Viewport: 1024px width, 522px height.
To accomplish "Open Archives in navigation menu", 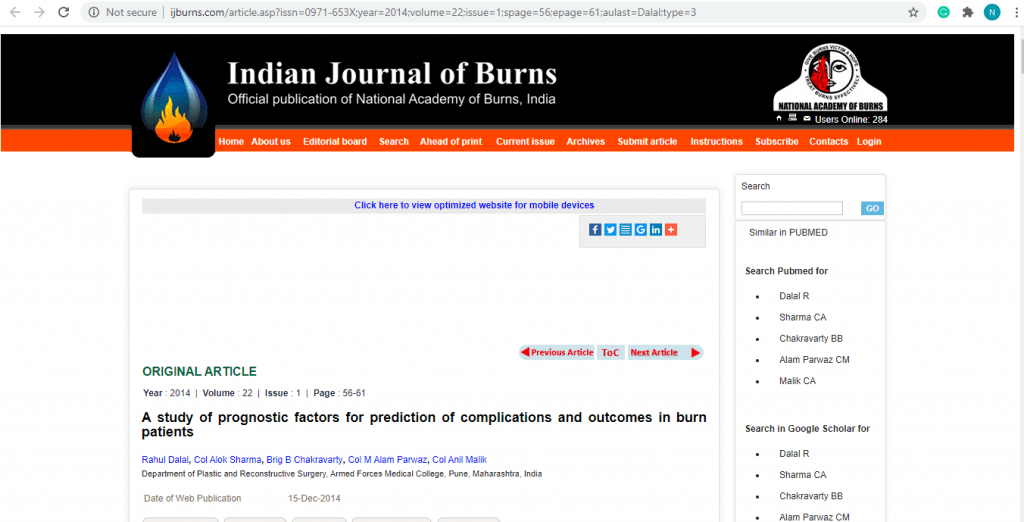I will (585, 142).
